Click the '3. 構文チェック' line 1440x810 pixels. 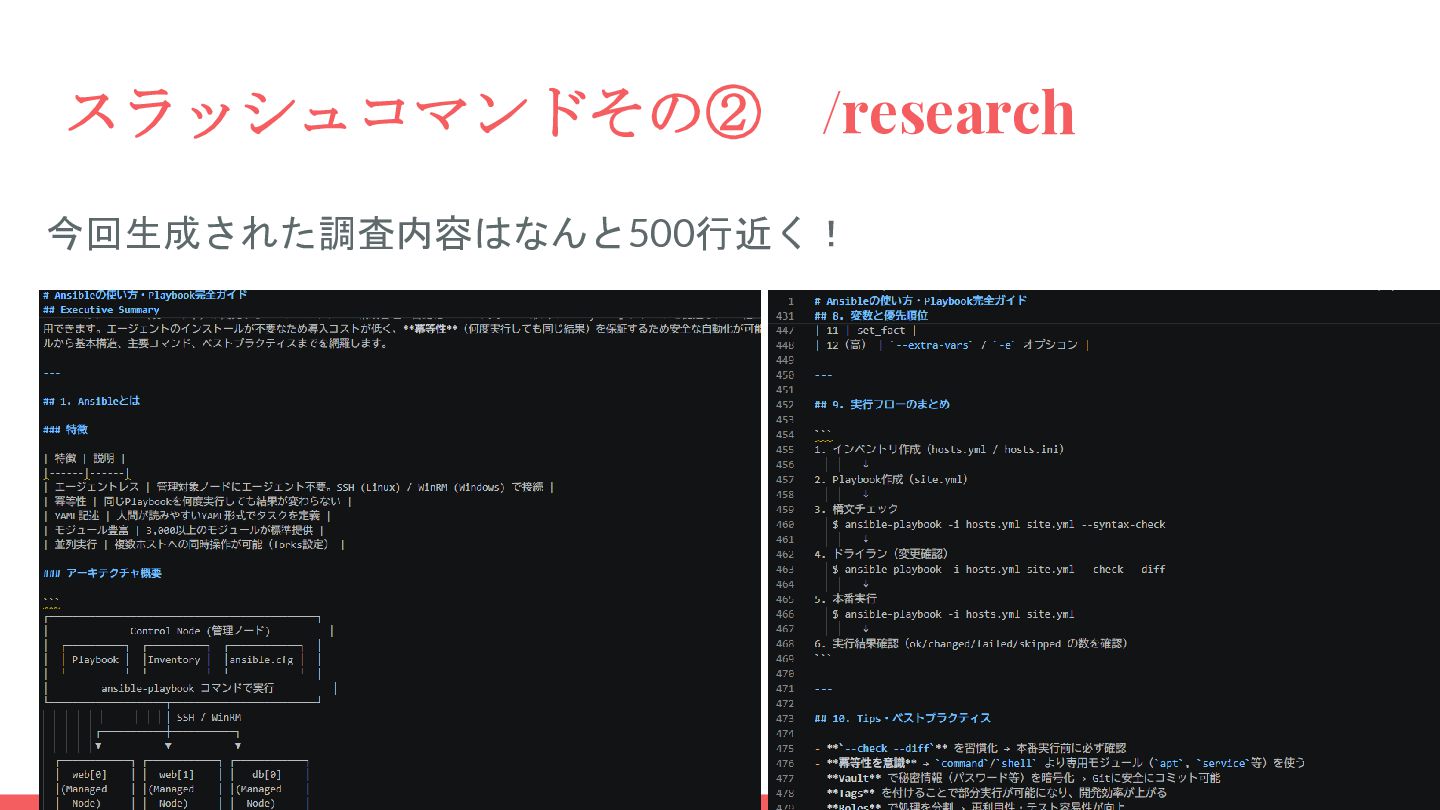[x=856, y=509]
